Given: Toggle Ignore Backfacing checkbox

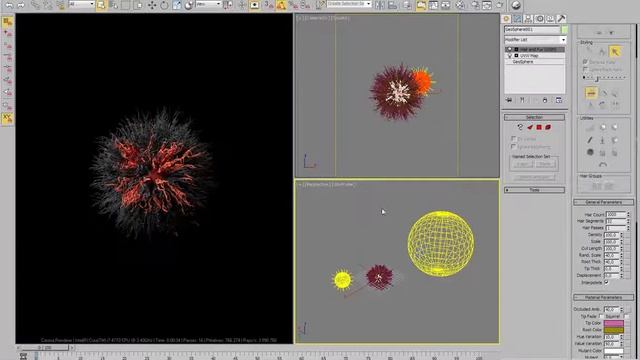Looking at the screenshot, I should pyautogui.click(x=514, y=147).
